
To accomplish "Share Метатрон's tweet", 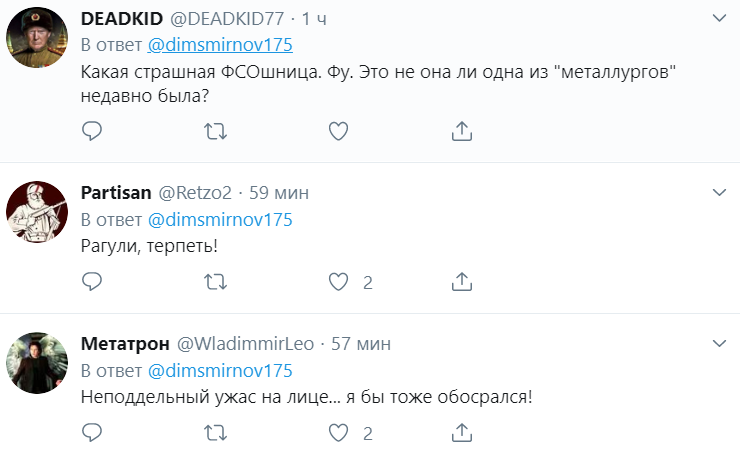I will point(461,433).
